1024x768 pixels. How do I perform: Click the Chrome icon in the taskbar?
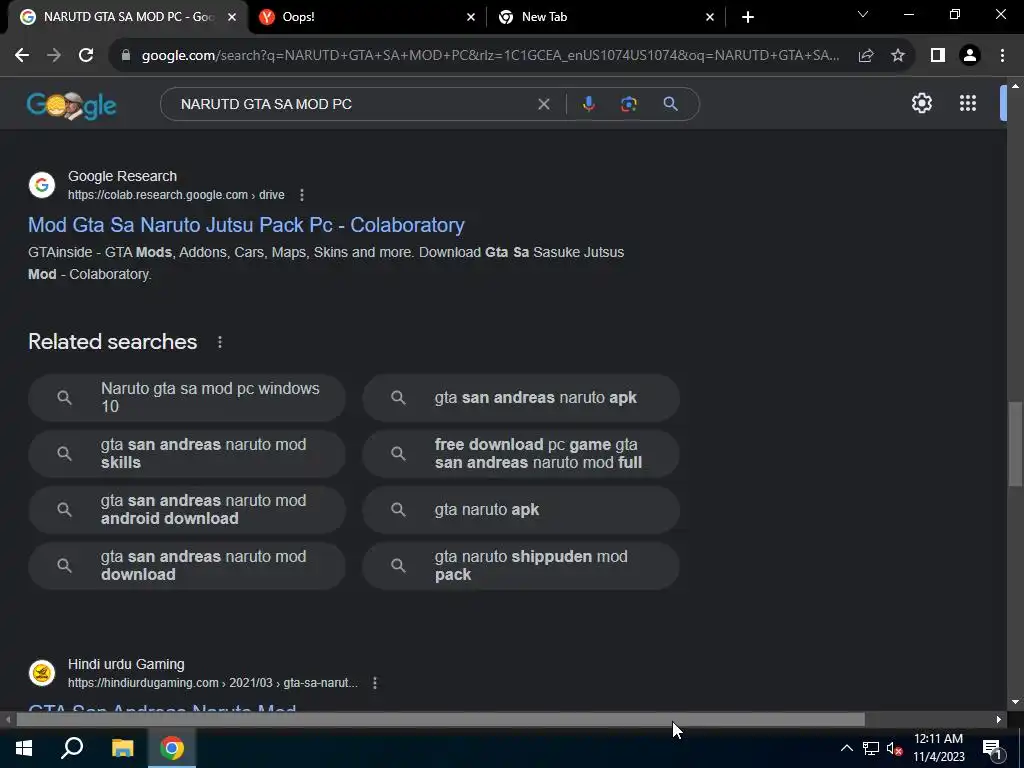point(172,748)
